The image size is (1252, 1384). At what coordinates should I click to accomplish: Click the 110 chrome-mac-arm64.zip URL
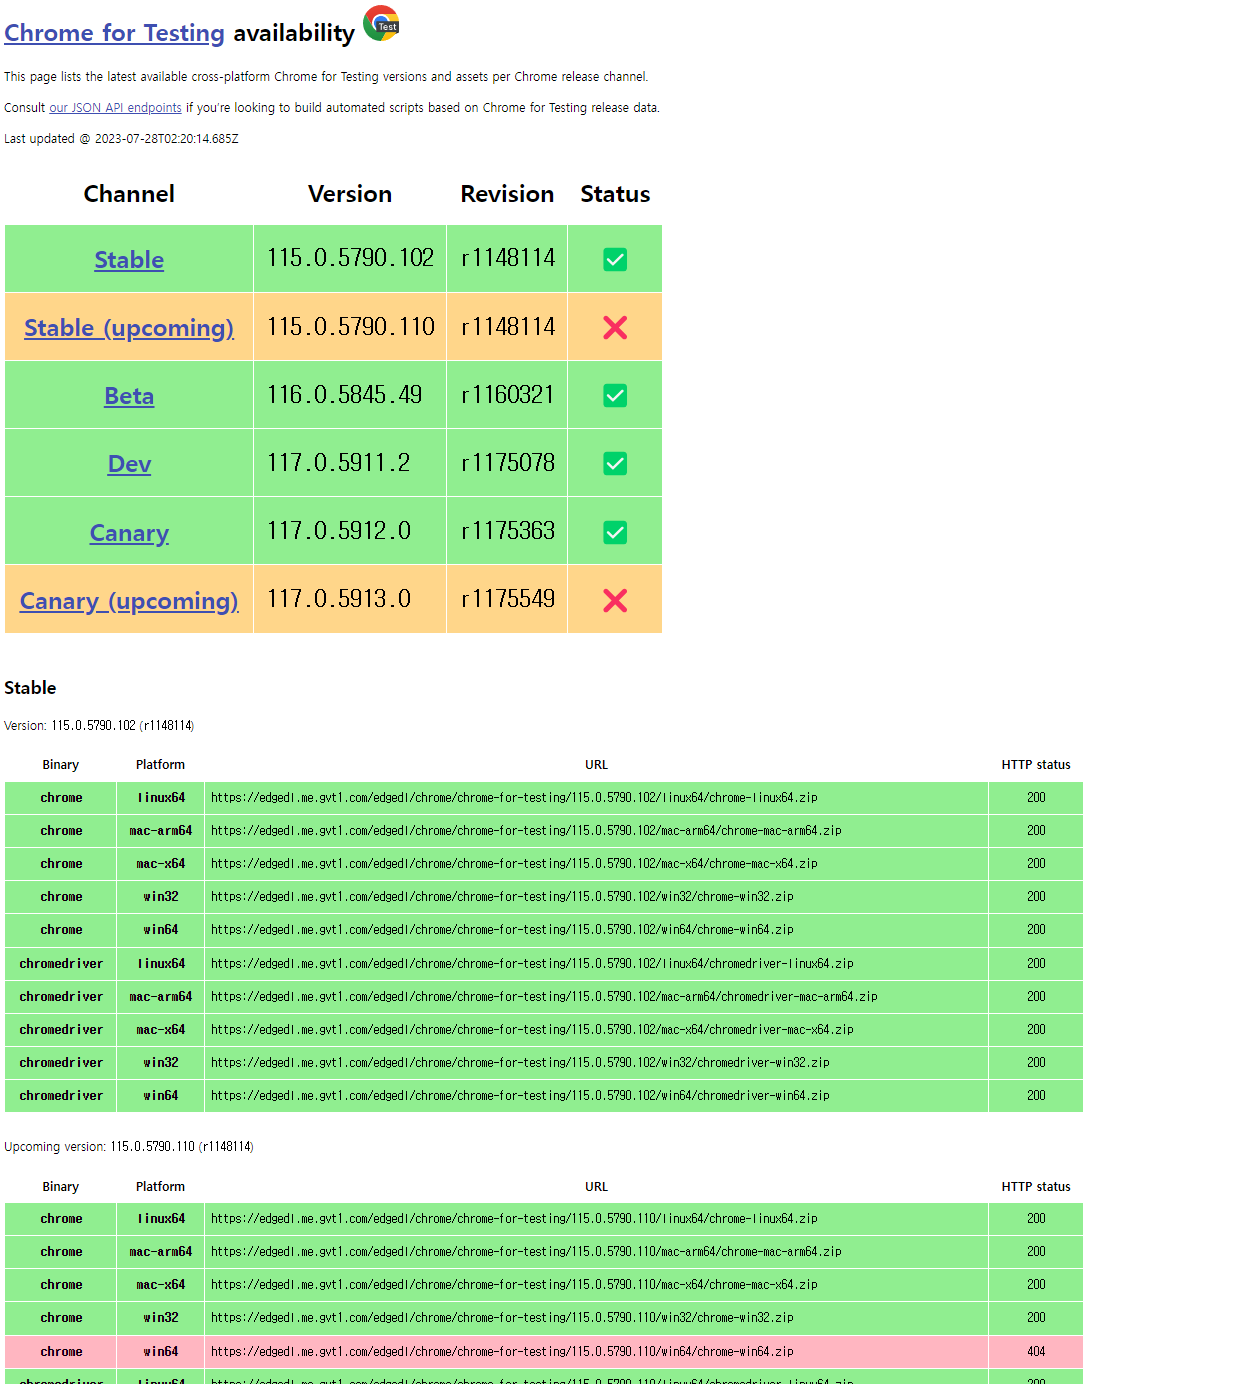526,1252
